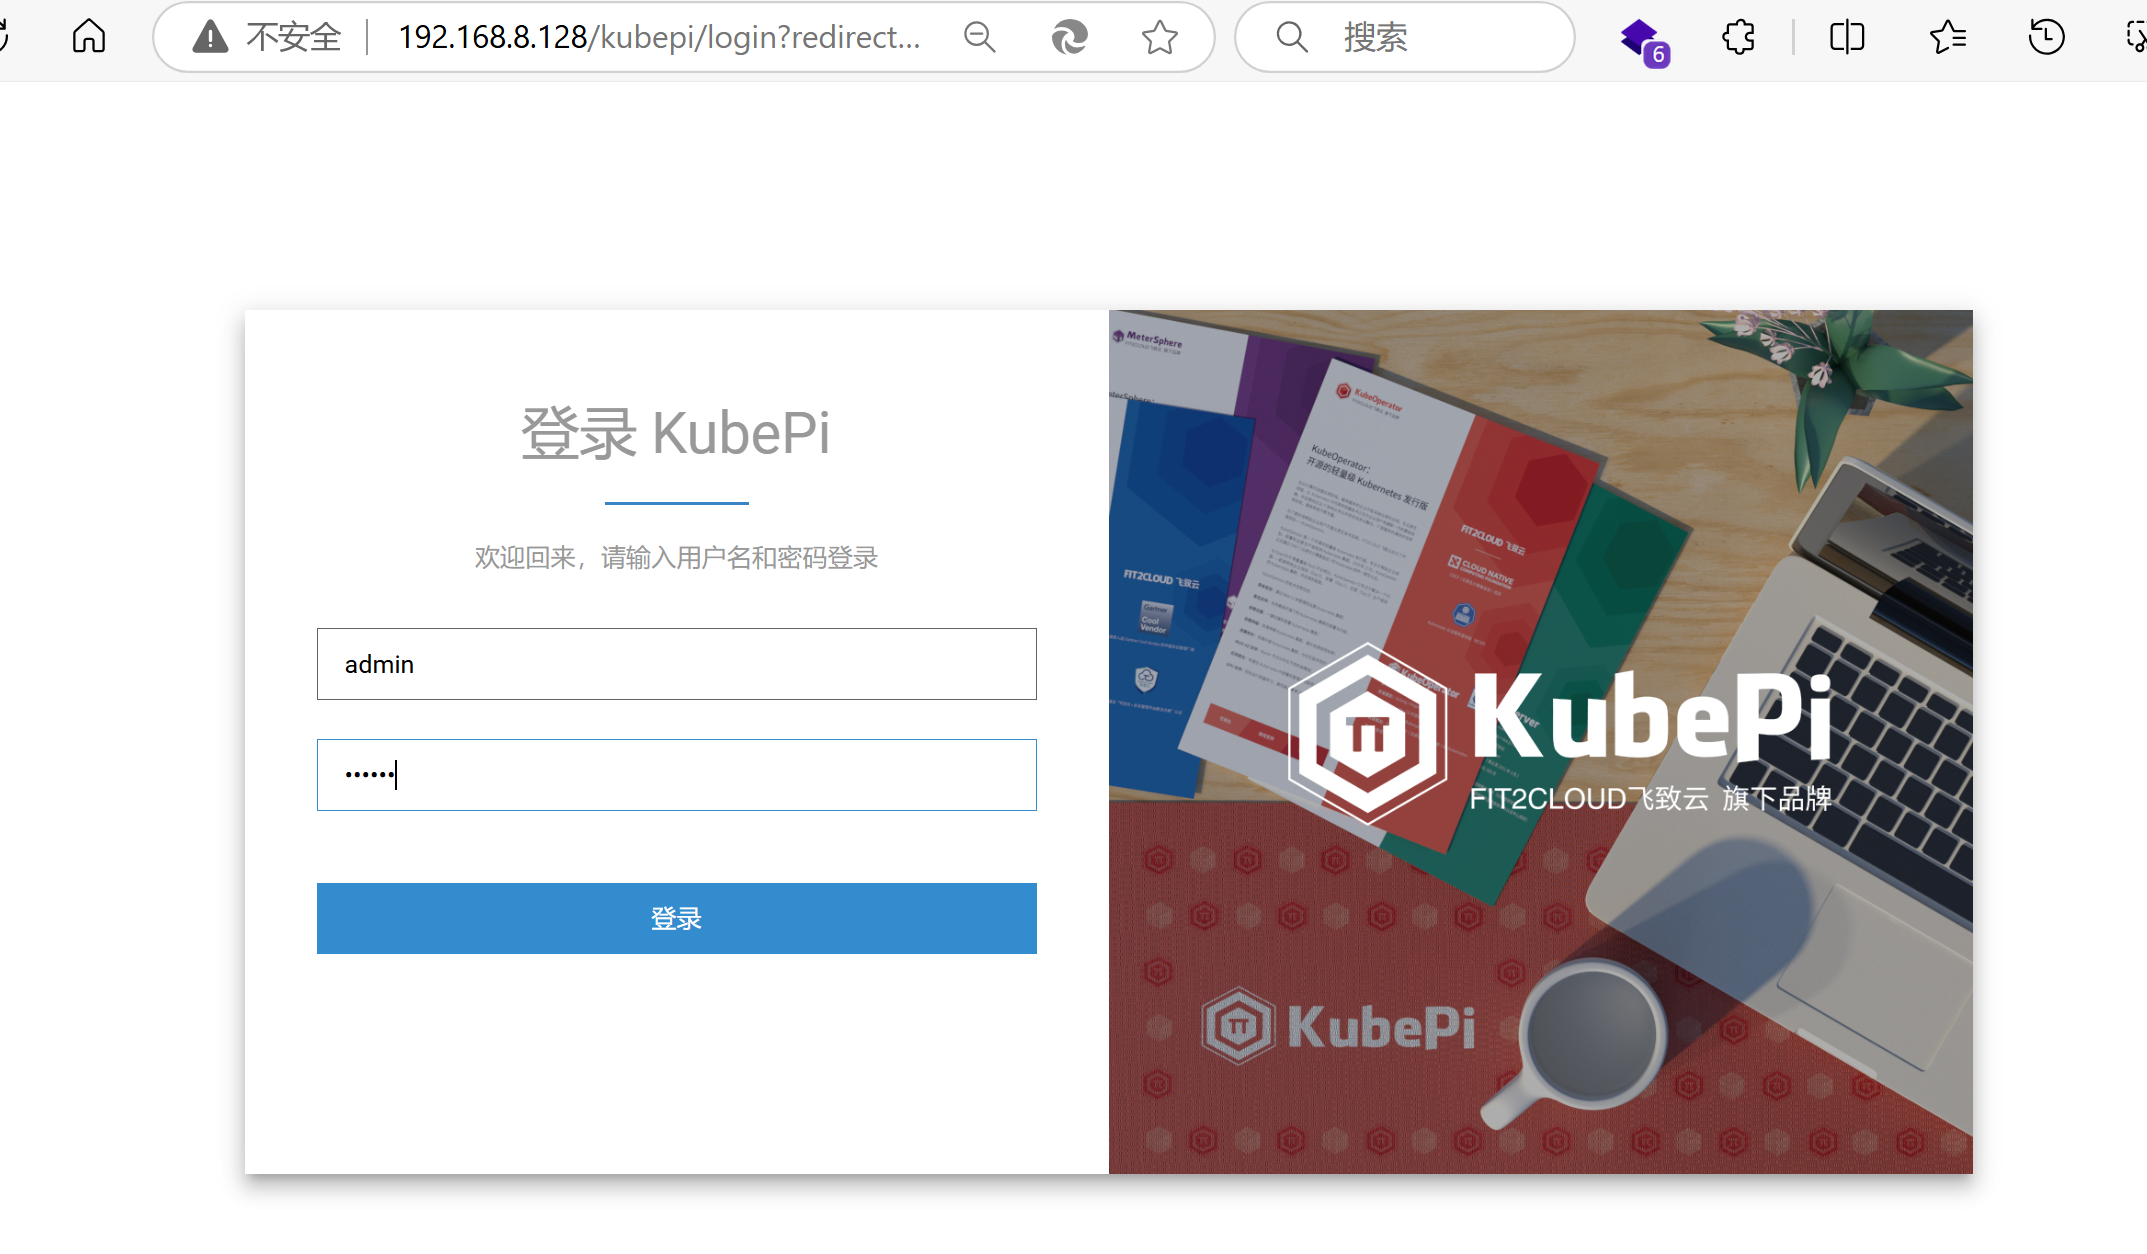Toggle the split screen icon
2147x1254 pixels.
pos(1846,37)
